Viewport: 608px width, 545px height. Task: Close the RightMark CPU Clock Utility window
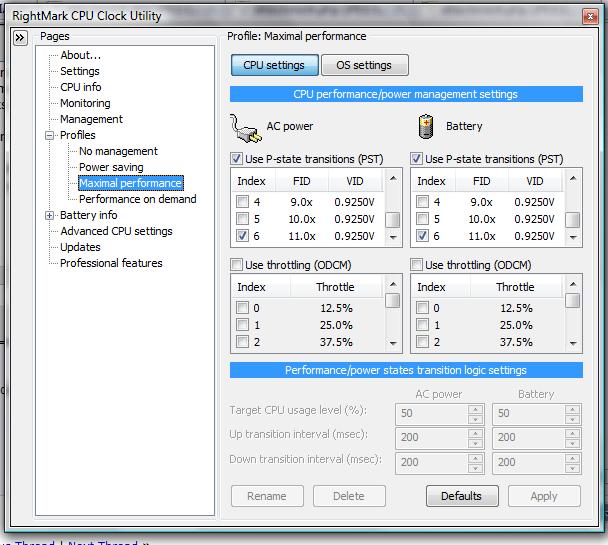click(590, 16)
